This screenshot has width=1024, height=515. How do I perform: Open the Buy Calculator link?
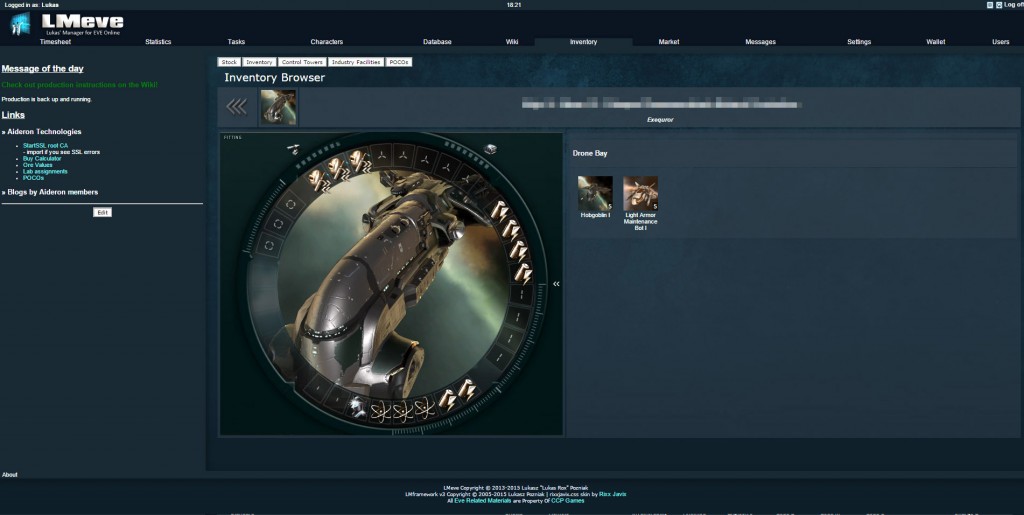coord(42,159)
